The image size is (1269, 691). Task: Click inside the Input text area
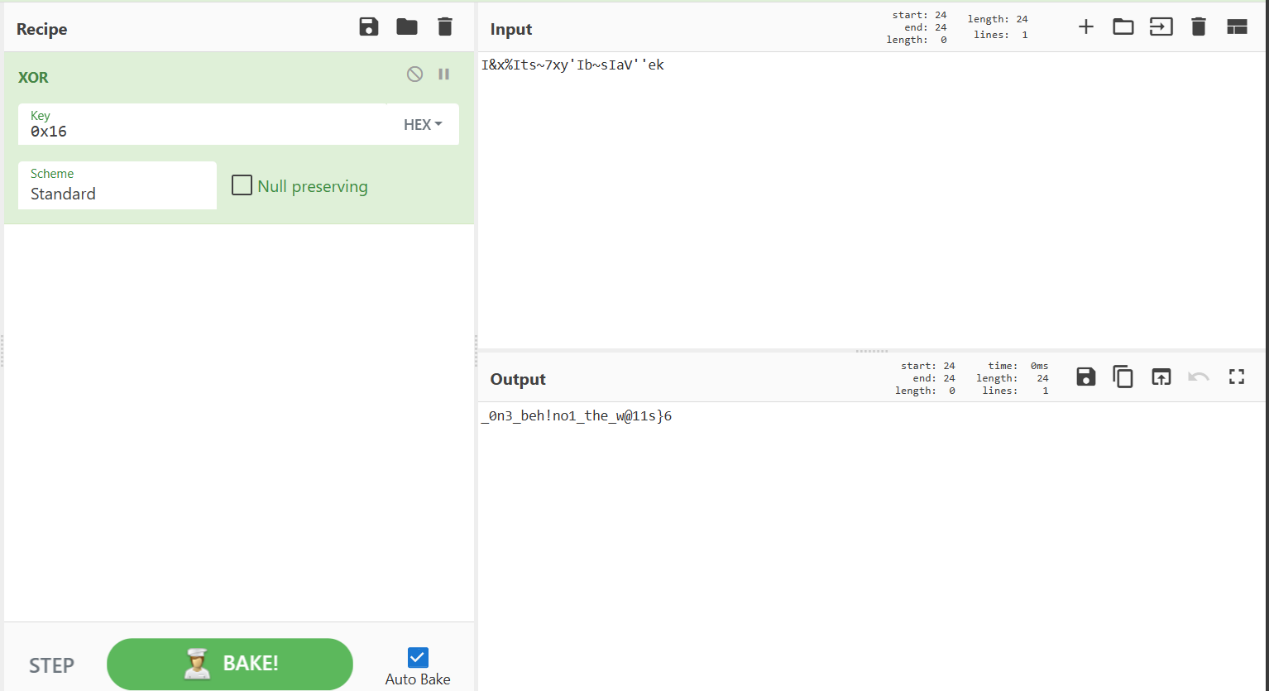point(872,200)
